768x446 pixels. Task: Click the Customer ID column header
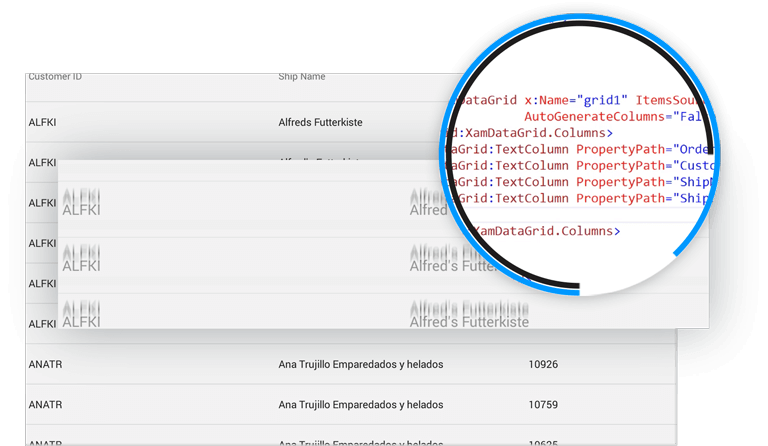(55, 77)
